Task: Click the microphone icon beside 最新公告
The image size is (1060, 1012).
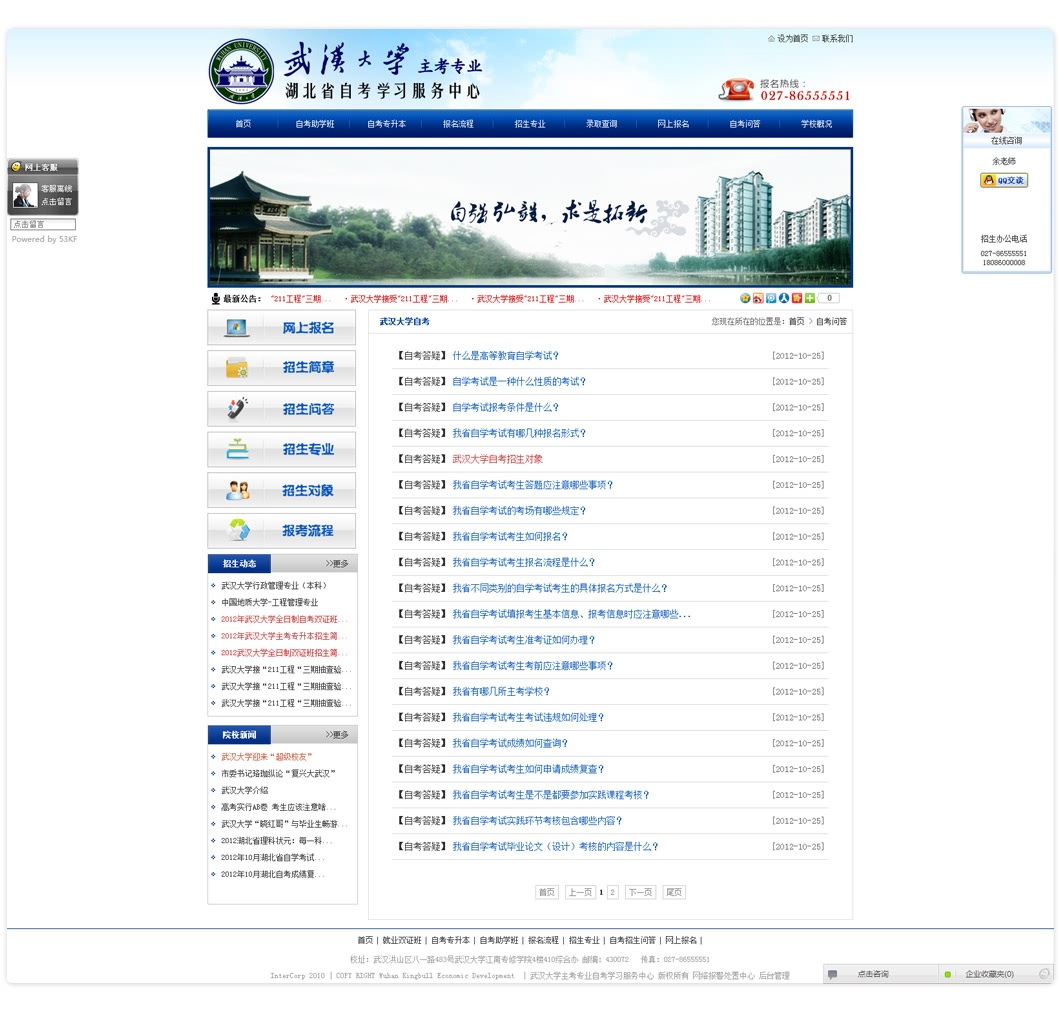Action: (x=216, y=298)
